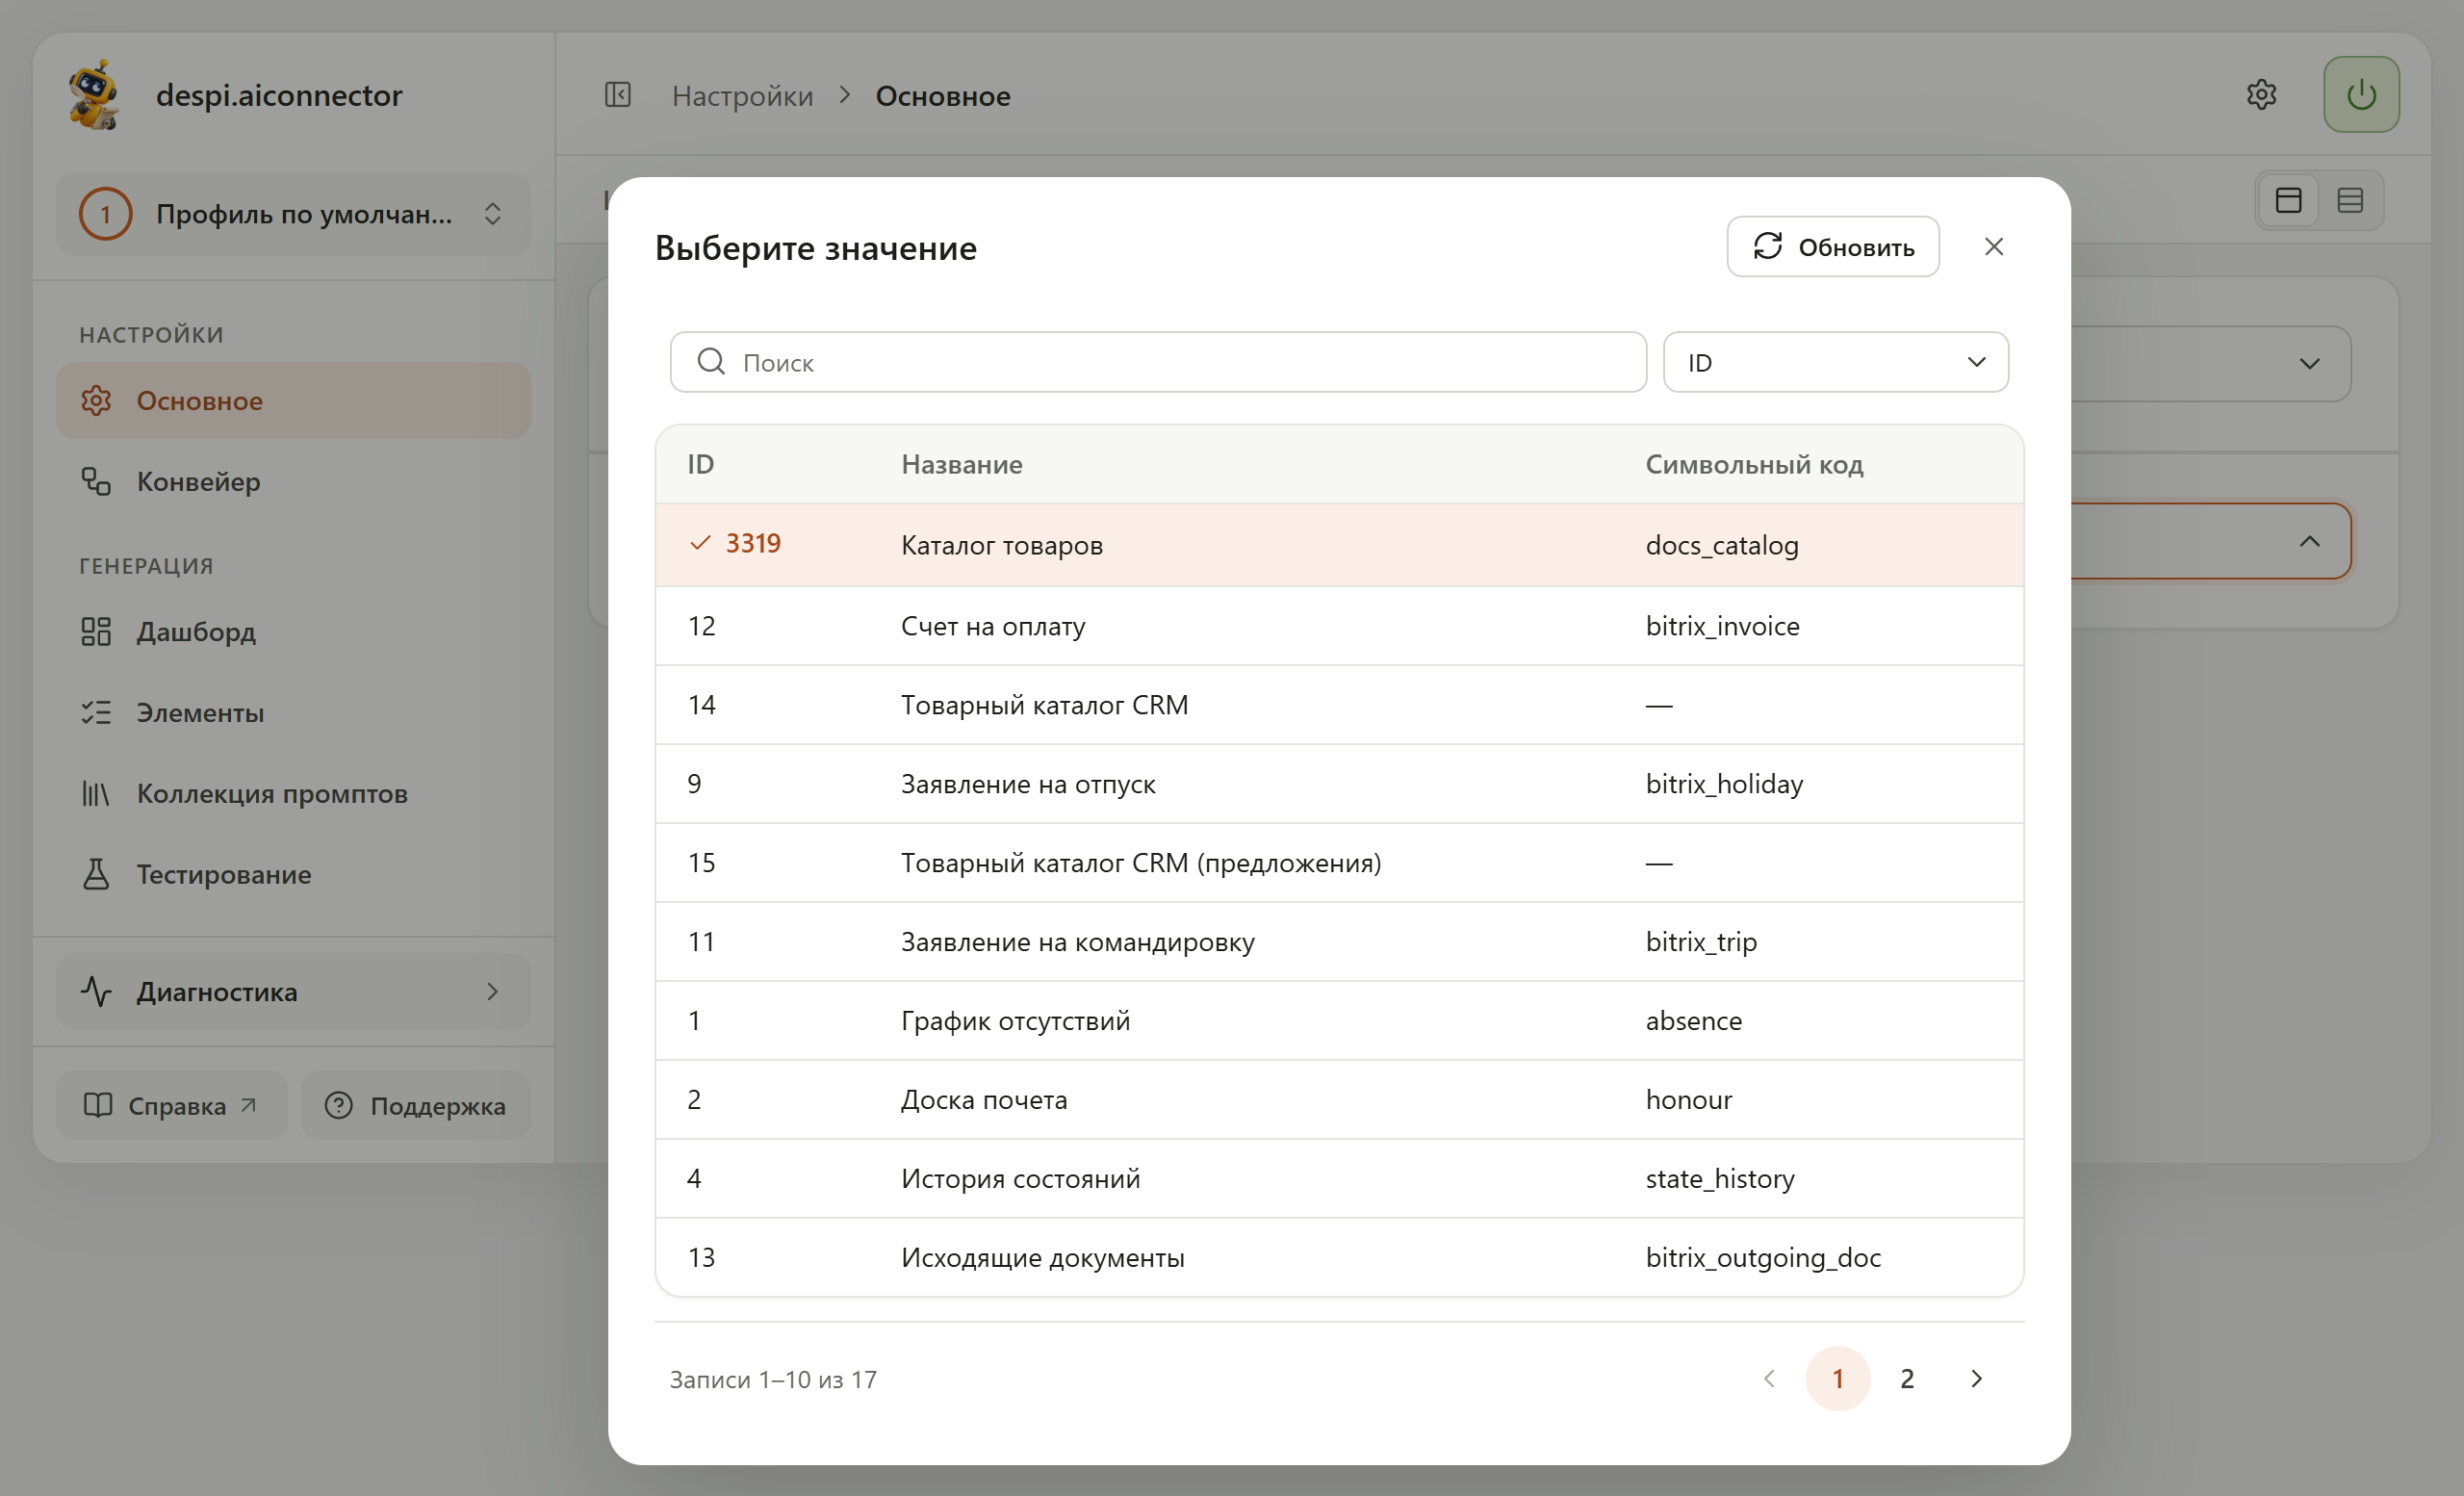The width and height of the screenshot is (2464, 1496).
Task: Select row Заявление на командировку
Action: [1339, 942]
